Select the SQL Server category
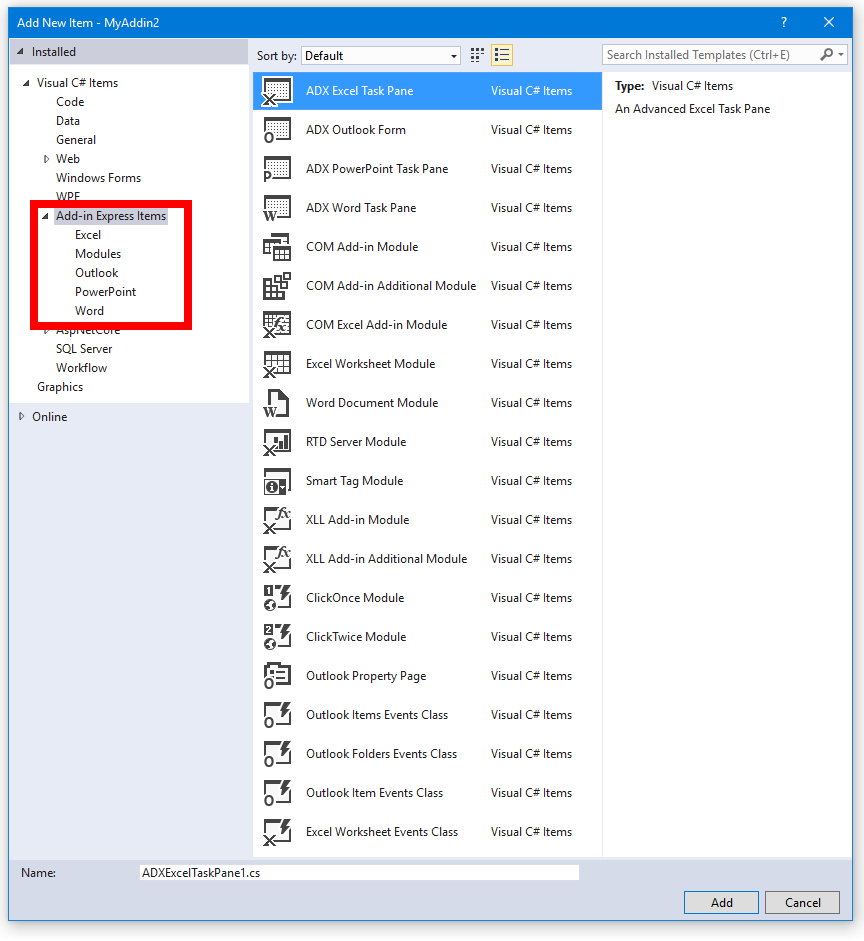The width and height of the screenshot is (864, 941). tap(84, 349)
